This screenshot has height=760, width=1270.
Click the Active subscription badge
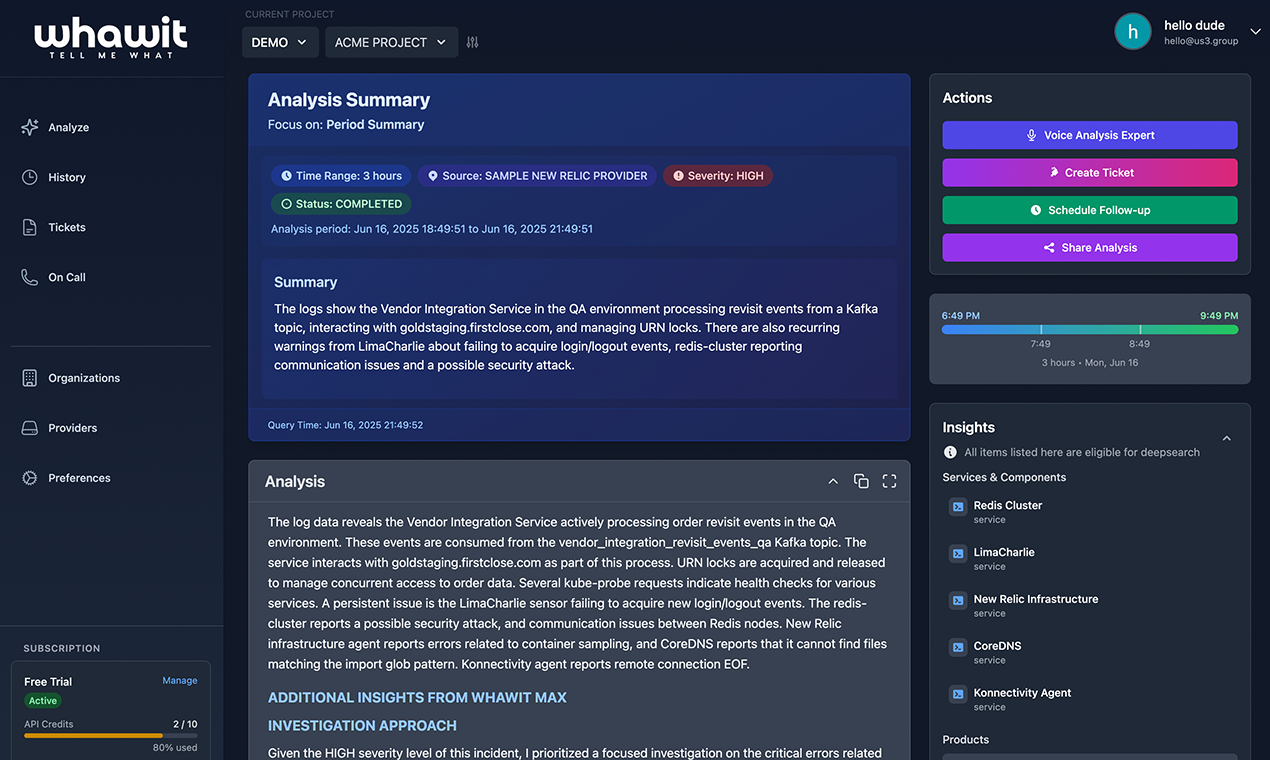tap(43, 701)
